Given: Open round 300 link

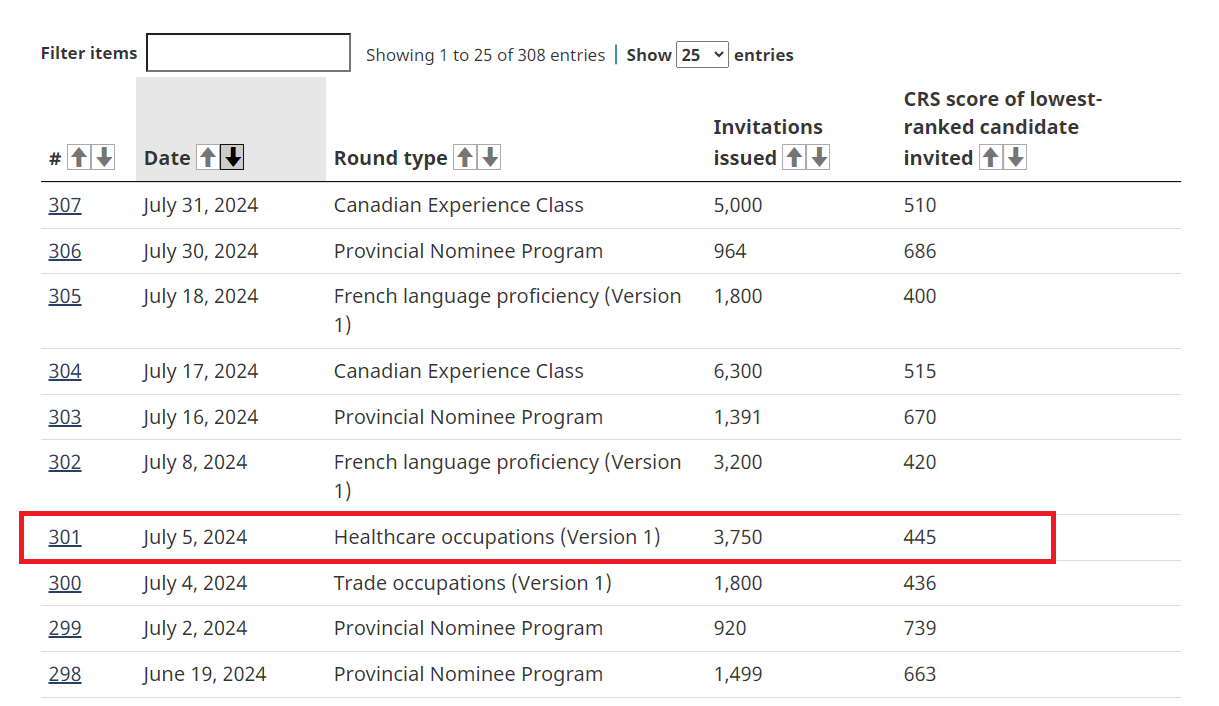Looking at the screenshot, I should click(x=65, y=583).
